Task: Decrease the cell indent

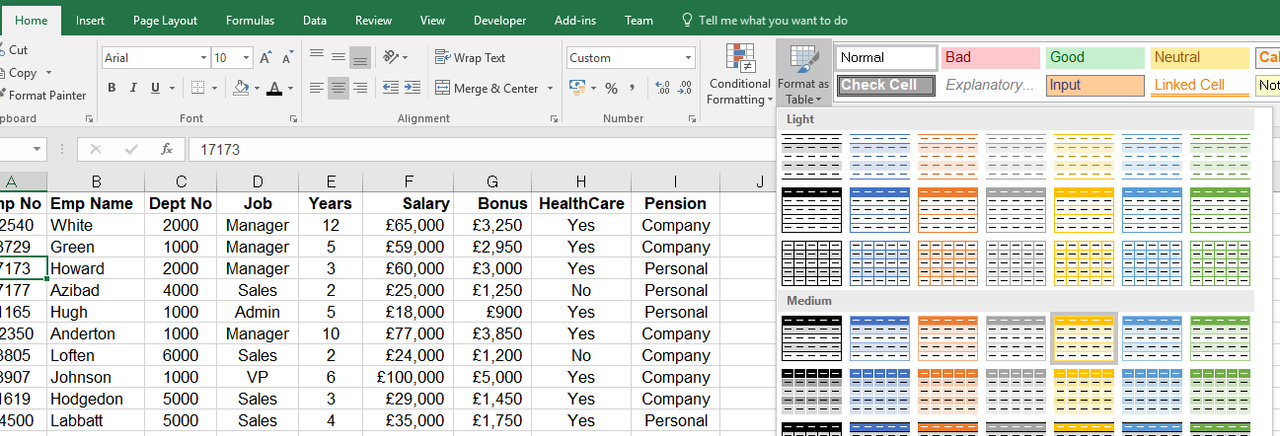Action: click(390, 88)
